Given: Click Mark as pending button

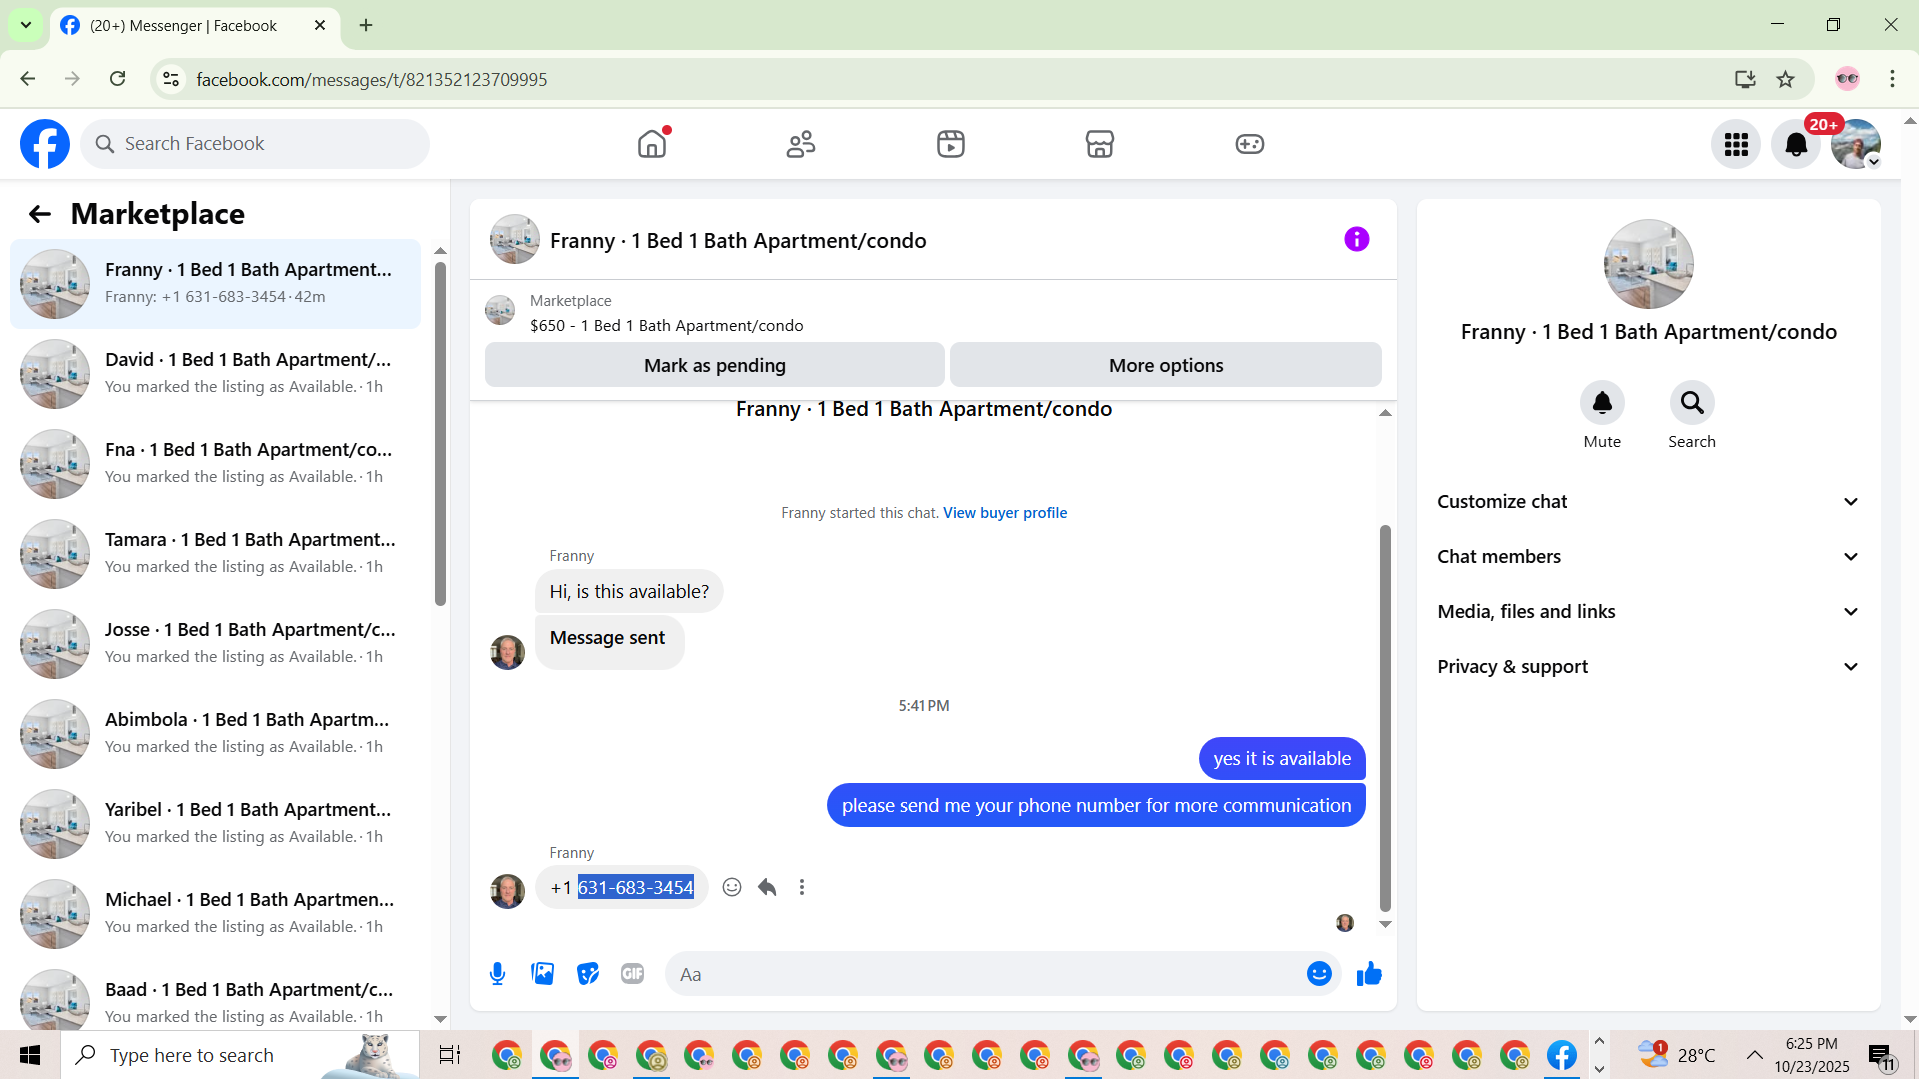Looking at the screenshot, I should [x=715, y=365].
